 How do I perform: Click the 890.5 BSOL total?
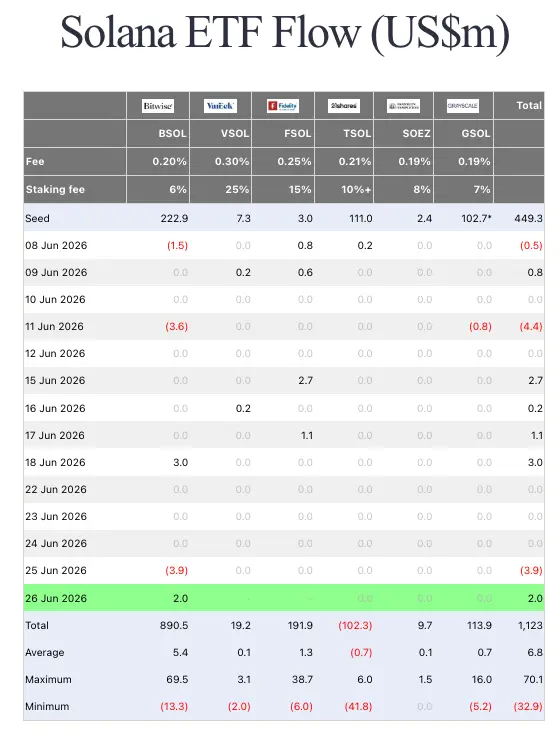tap(174, 625)
